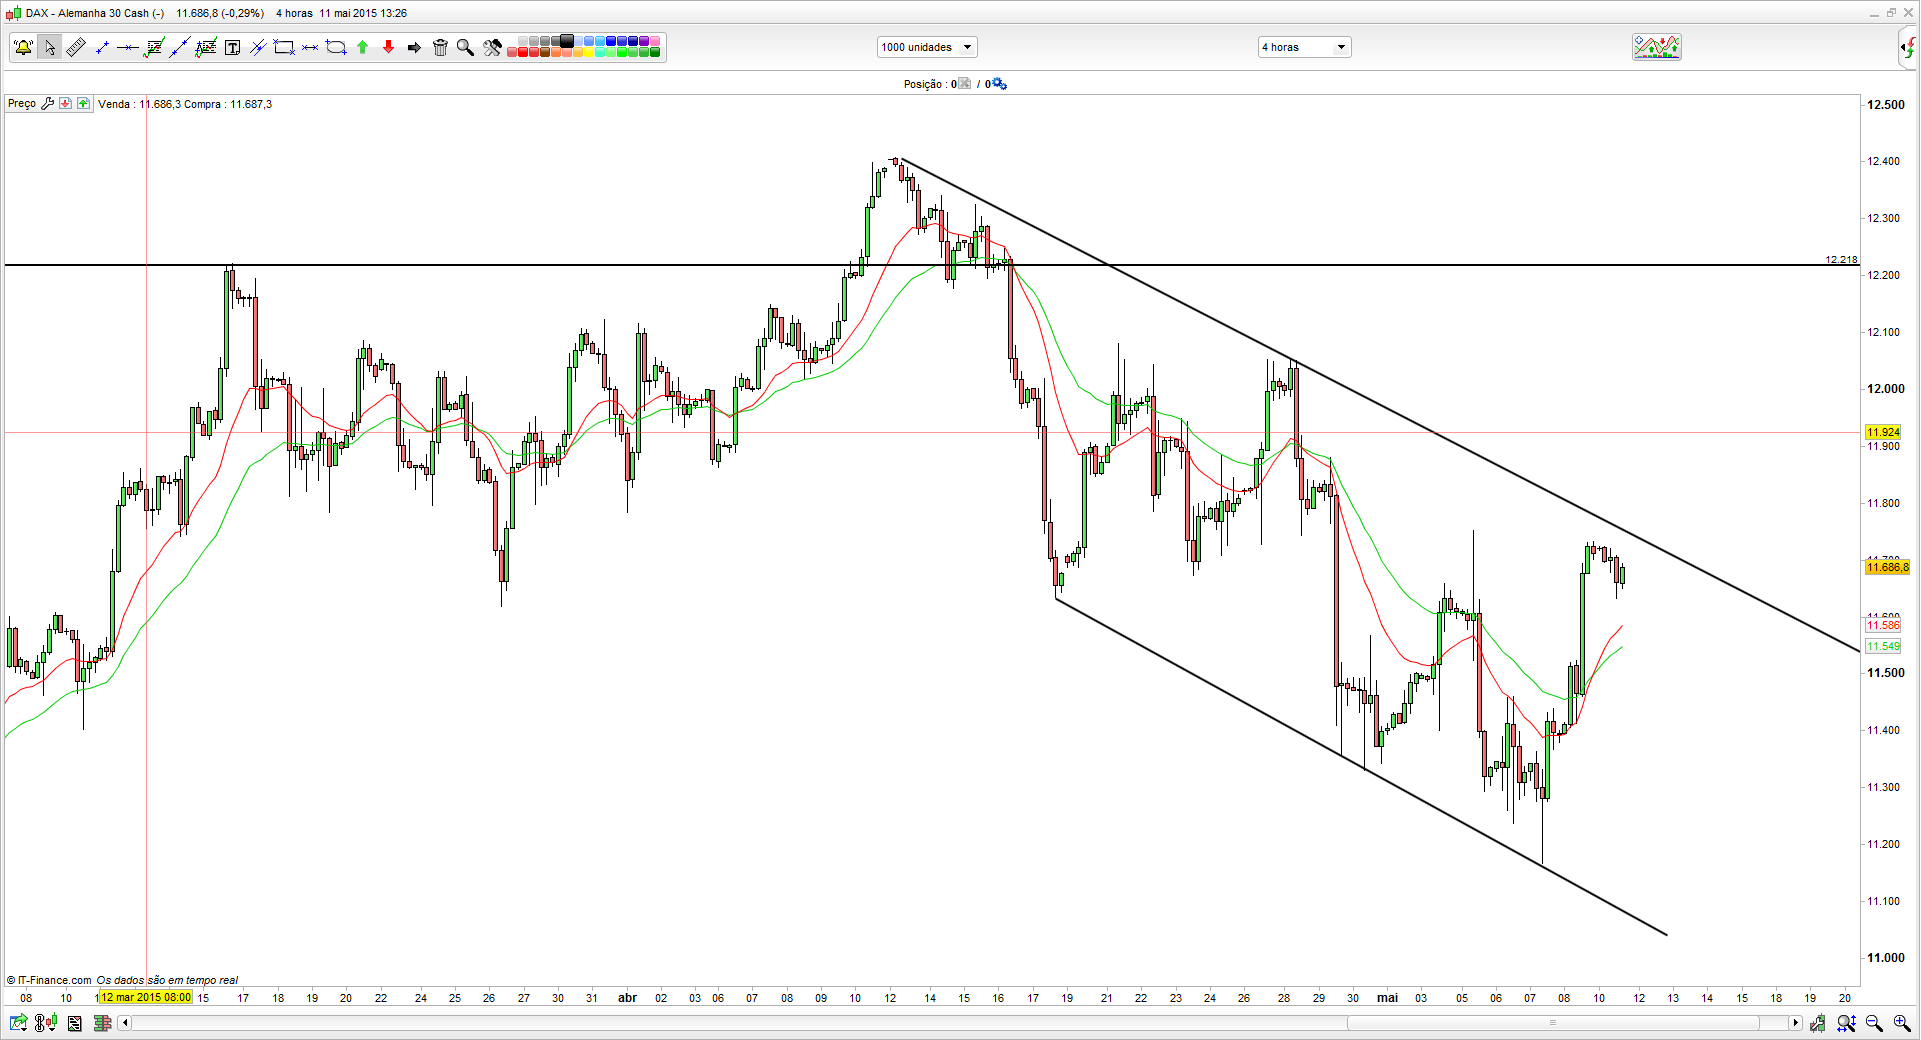
Task: Open the order book list icon
Action: [x=102, y=1022]
